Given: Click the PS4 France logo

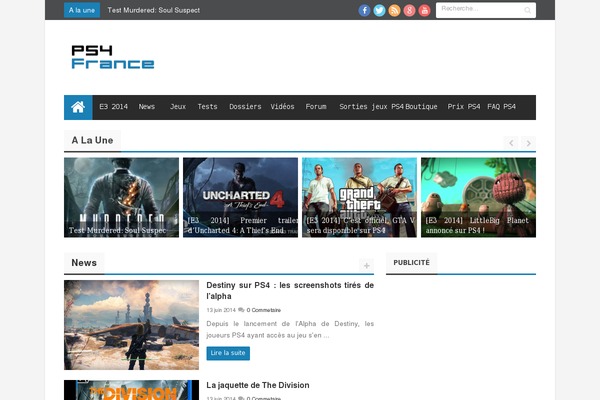Looking at the screenshot, I should click(x=112, y=57).
